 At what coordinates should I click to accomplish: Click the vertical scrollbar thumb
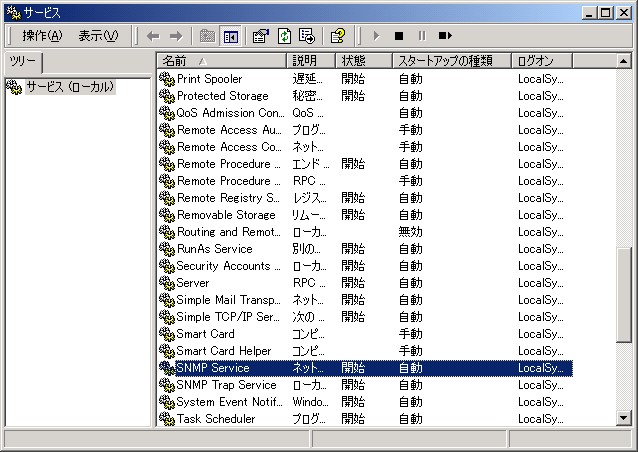(624, 295)
